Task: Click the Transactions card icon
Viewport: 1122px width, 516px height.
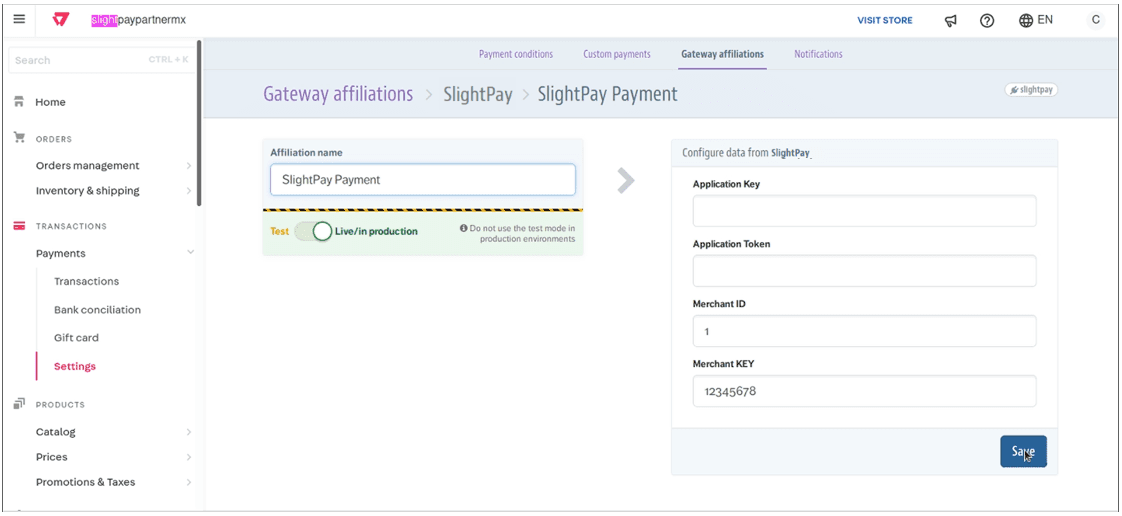Action: pyautogui.click(x=19, y=226)
